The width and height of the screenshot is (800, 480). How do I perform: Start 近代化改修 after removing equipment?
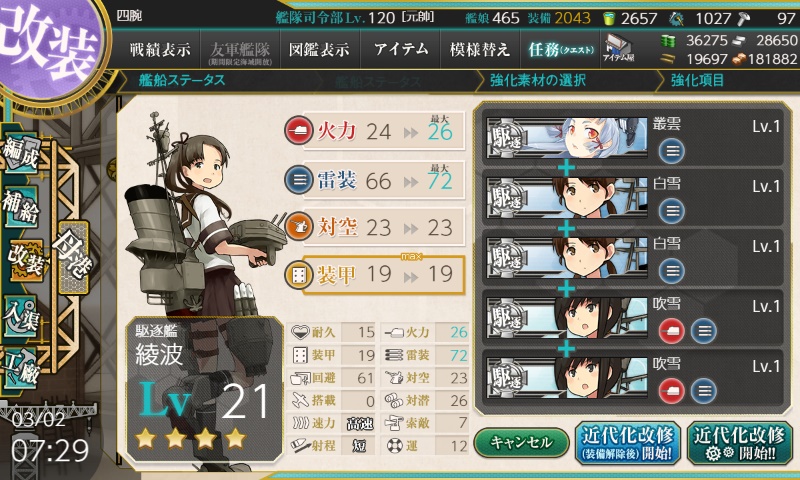pos(628,443)
